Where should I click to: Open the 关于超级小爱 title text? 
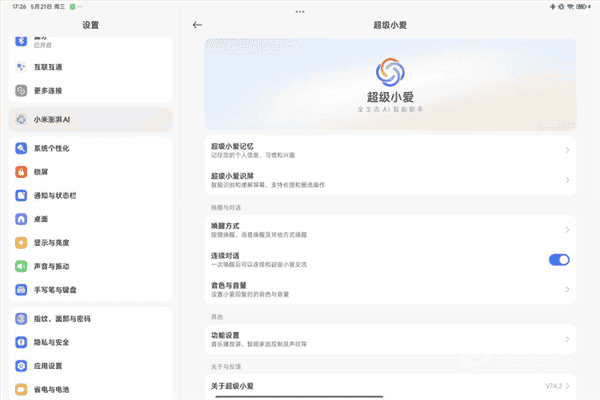pyautogui.click(x=232, y=386)
